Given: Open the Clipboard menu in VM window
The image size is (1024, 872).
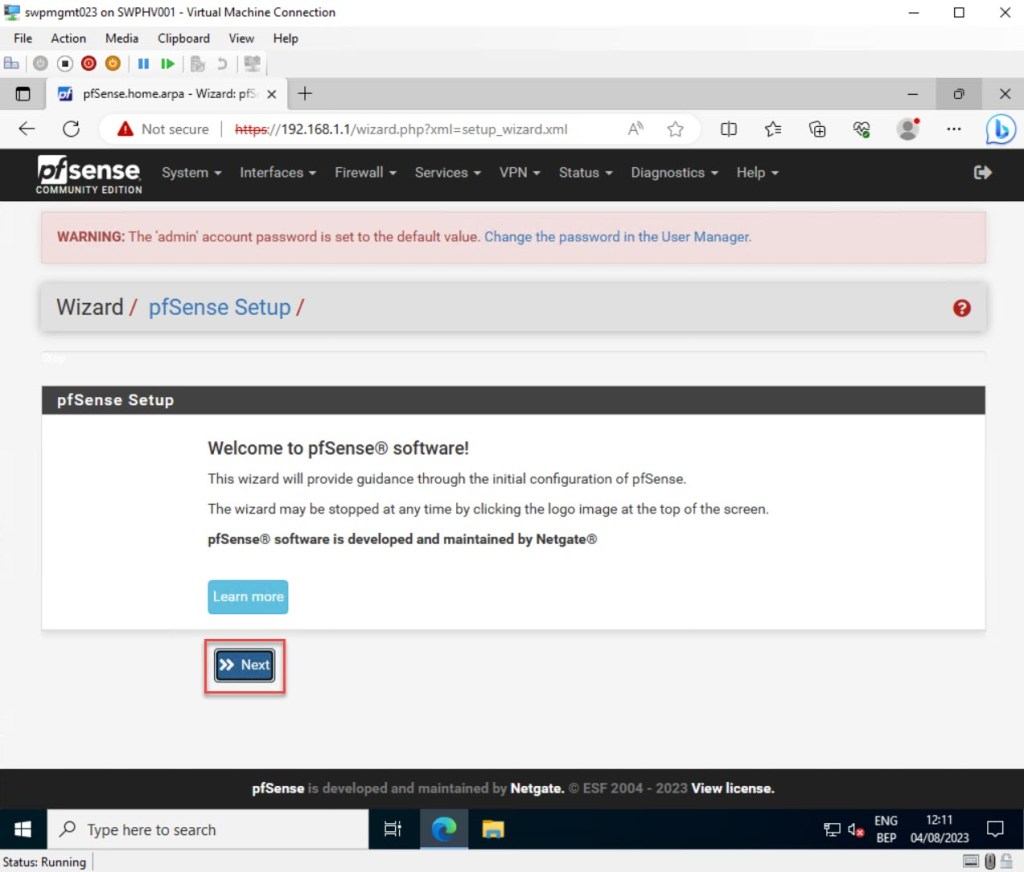Looking at the screenshot, I should pos(183,38).
